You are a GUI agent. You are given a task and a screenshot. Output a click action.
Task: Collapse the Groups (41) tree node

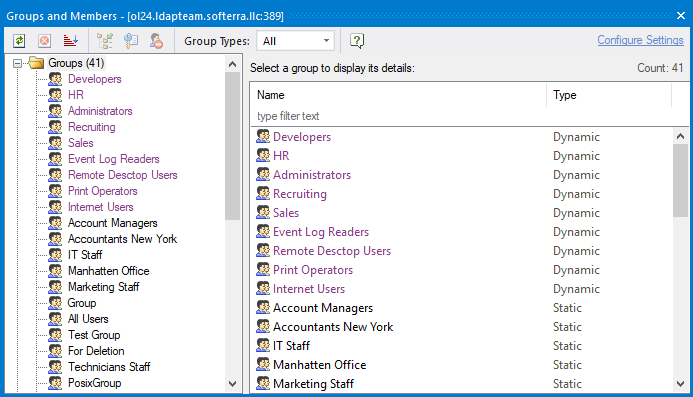[17, 63]
